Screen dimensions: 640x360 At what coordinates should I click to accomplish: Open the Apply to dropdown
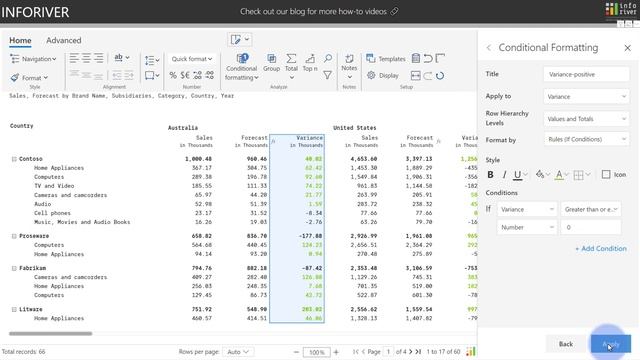pyautogui.click(x=586, y=97)
